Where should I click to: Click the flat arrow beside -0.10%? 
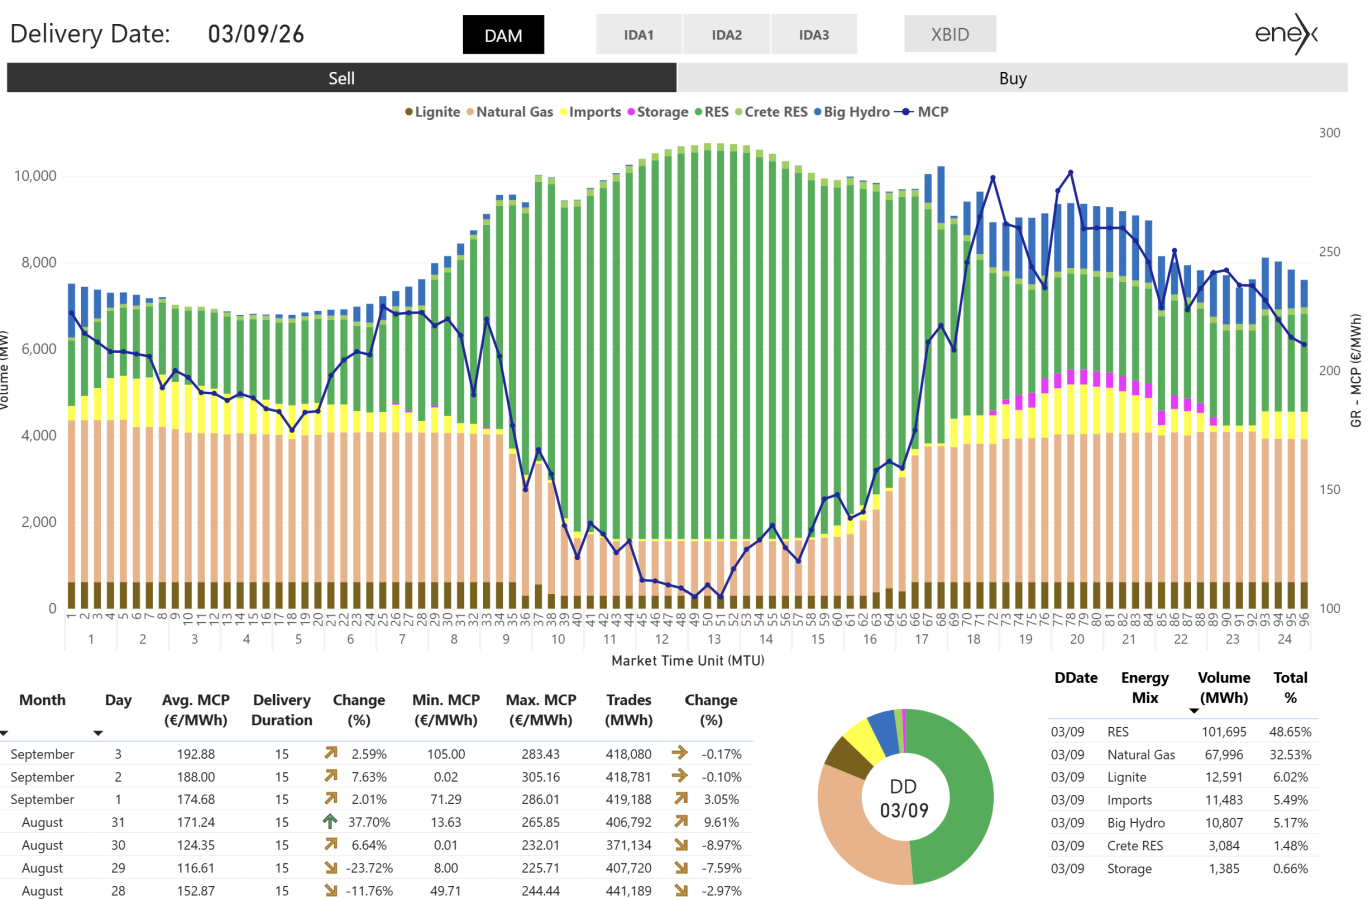[680, 776]
